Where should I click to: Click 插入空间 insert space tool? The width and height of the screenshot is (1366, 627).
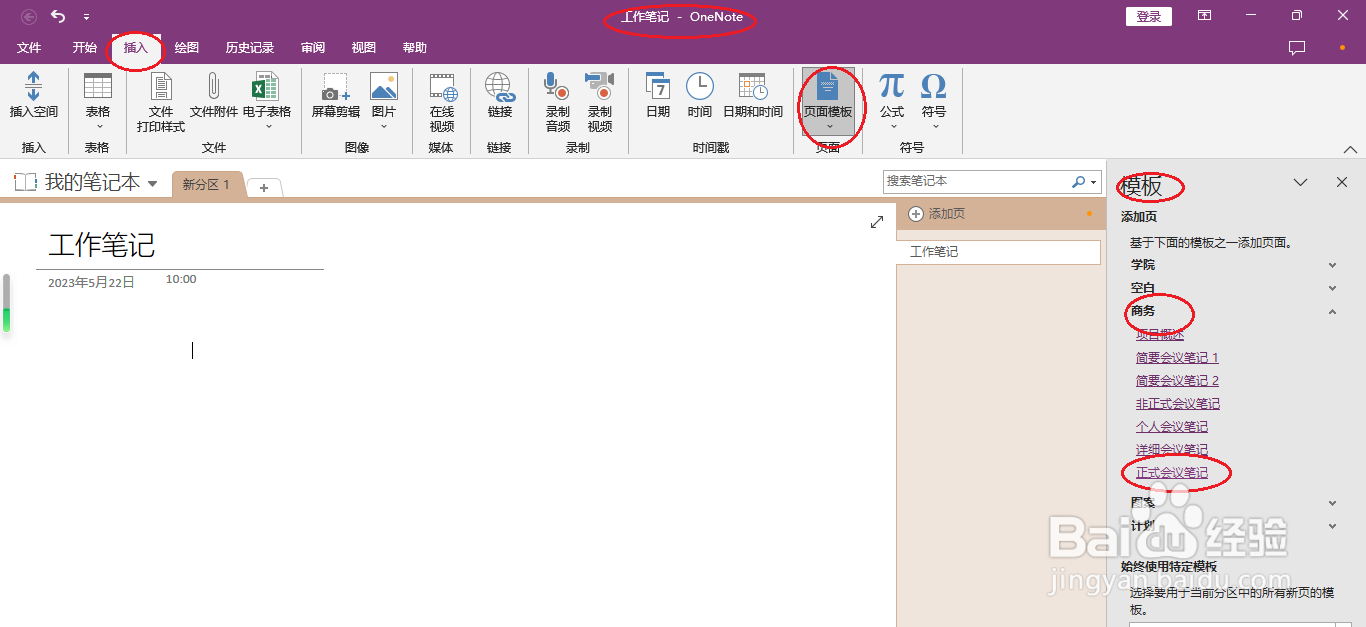pyautogui.click(x=34, y=96)
